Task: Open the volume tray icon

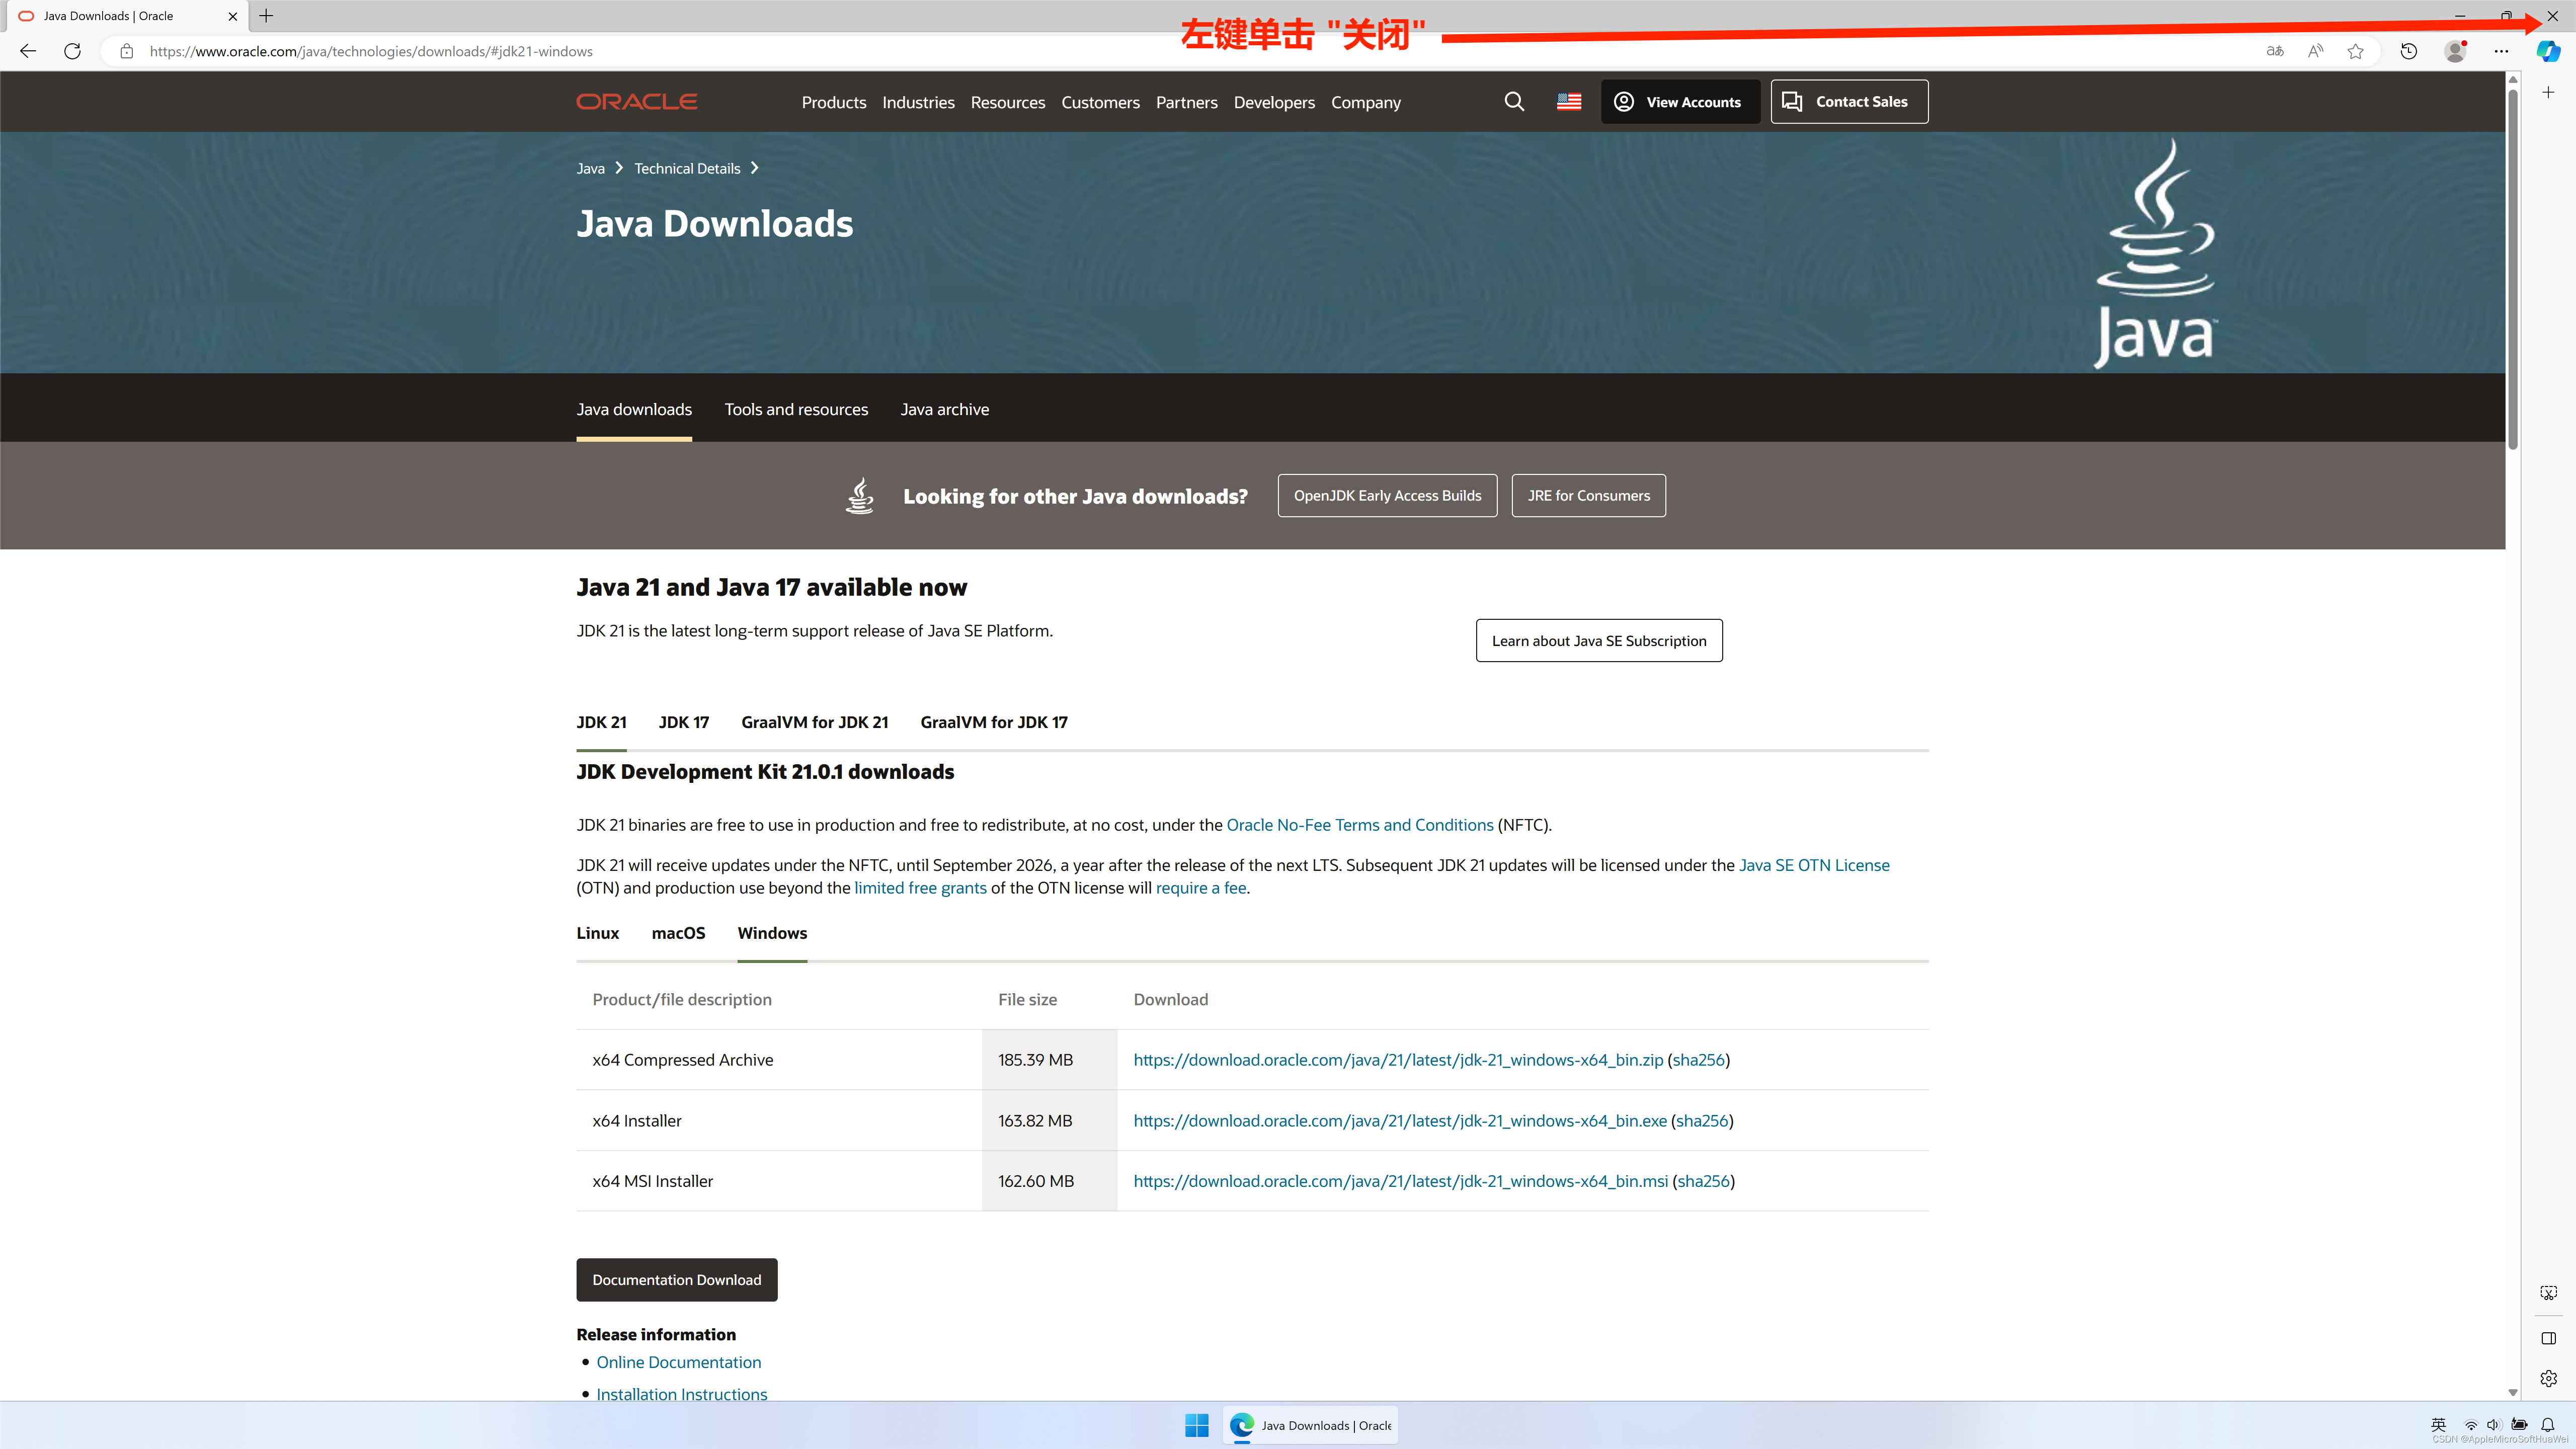Action: pyautogui.click(x=2493, y=1424)
